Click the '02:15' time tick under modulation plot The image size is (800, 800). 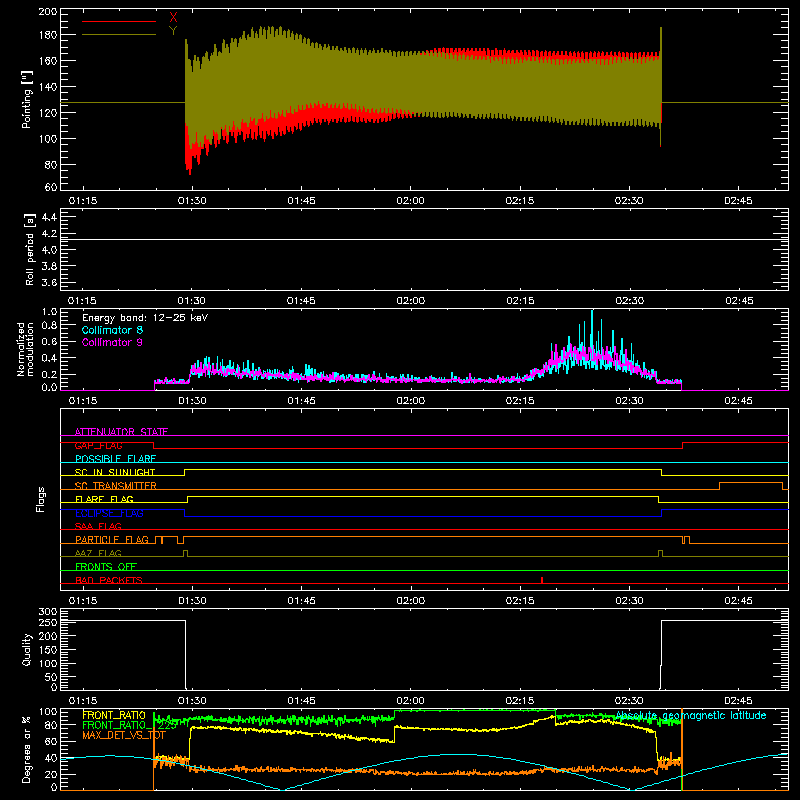pyautogui.click(x=520, y=401)
